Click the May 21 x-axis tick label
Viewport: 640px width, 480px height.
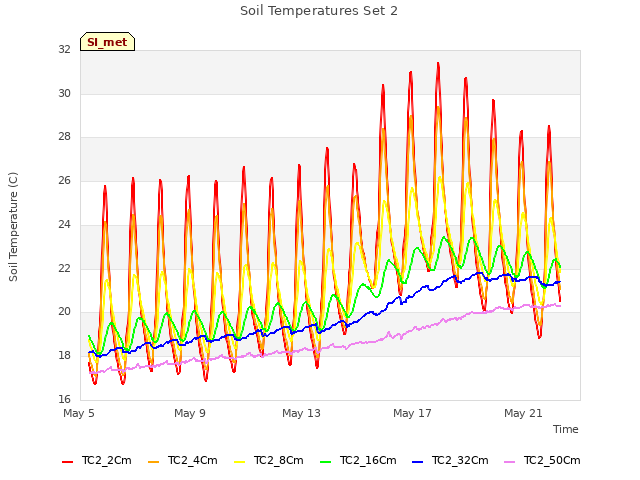tap(523, 413)
